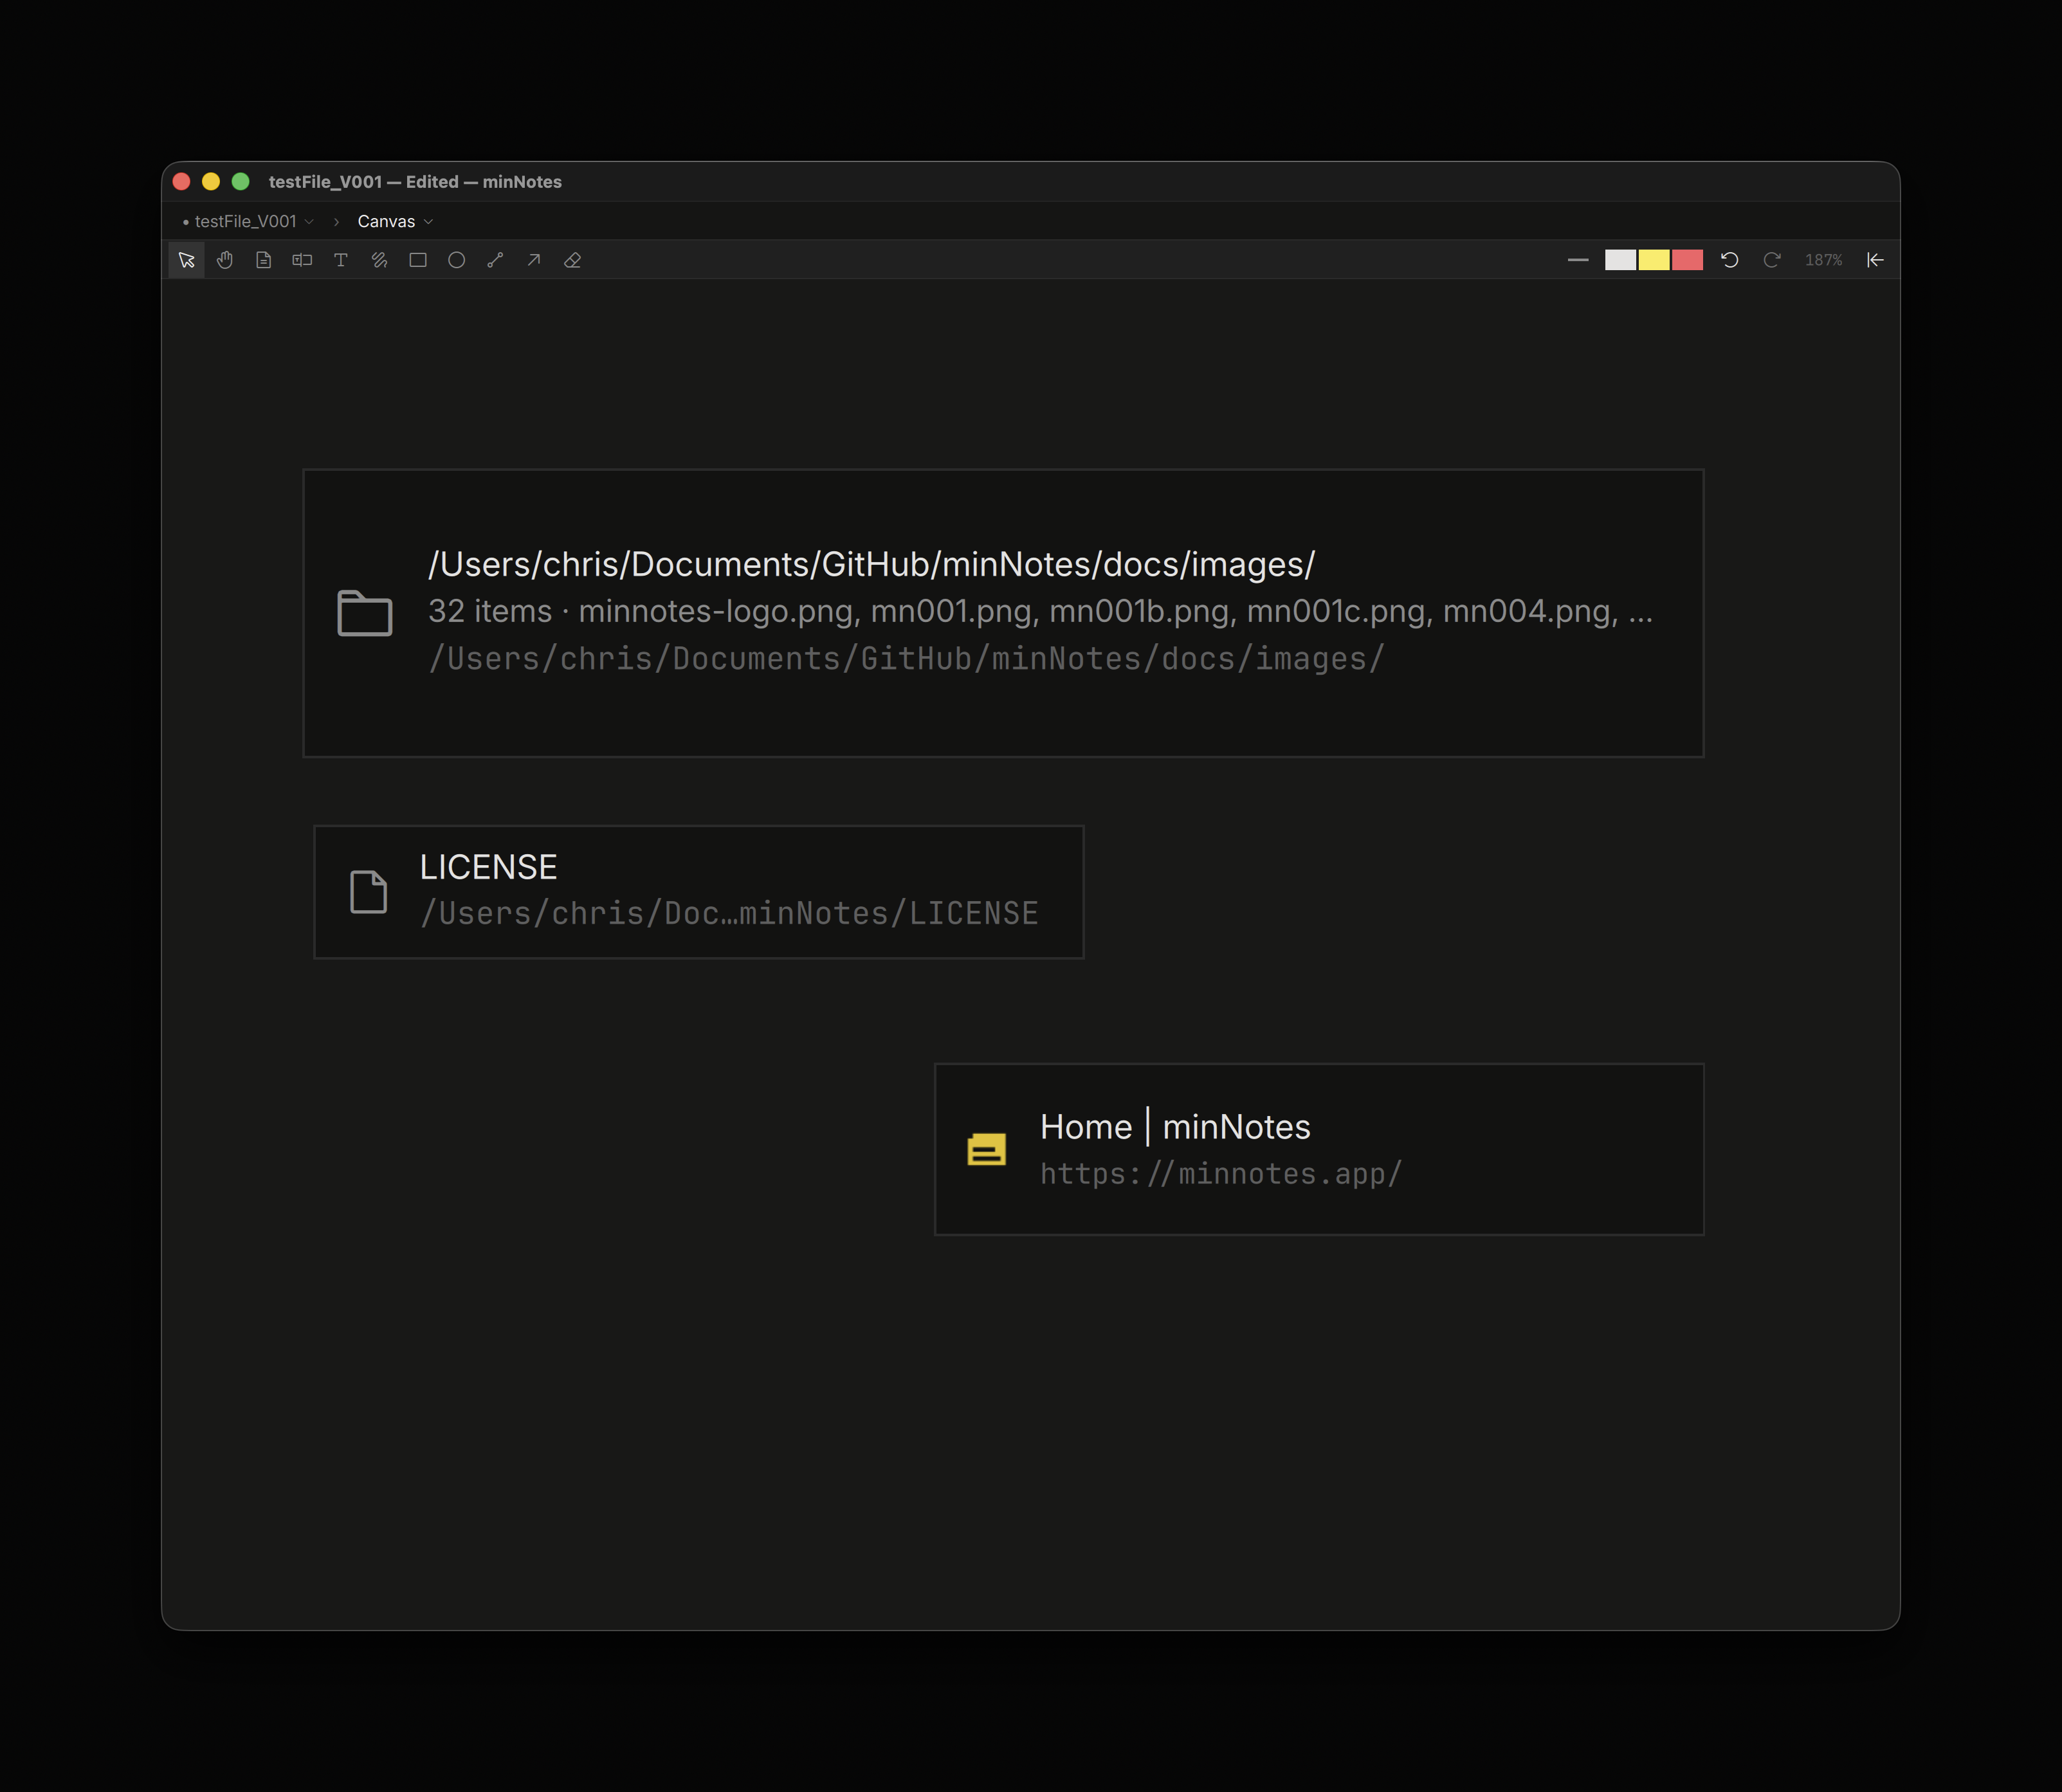The height and width of the screenshot is (1792, 2062).
Task: Open the Home | minNotes link card
Action: (1319, 1149)
